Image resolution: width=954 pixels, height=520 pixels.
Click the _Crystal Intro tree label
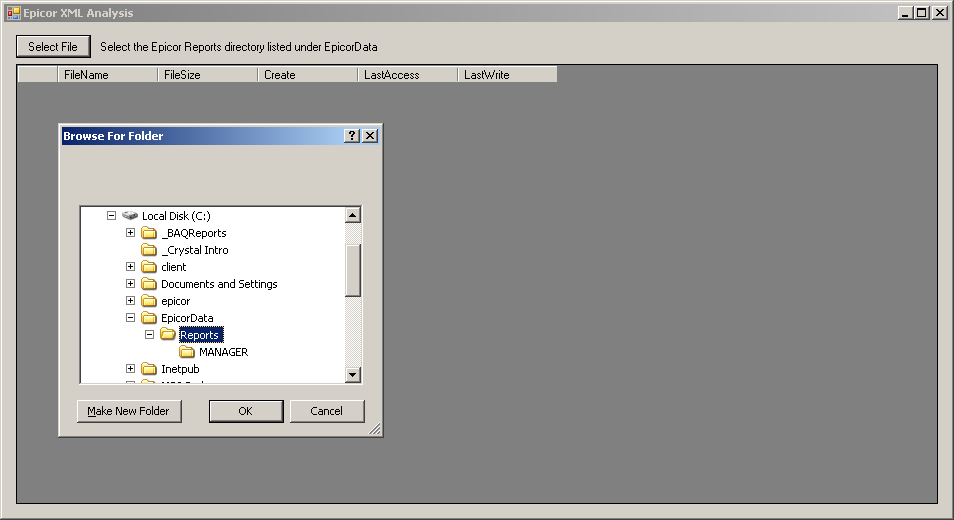click(x=195, y=250)
